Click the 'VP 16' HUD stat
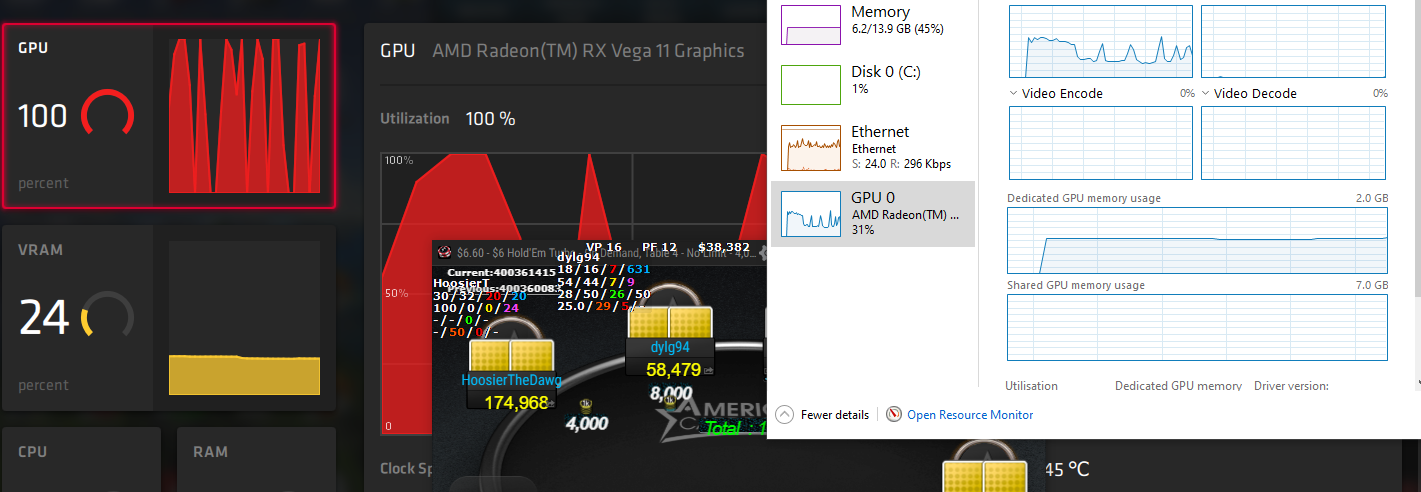The height and width of the screenshot is (492, 1421). (603, 247)
